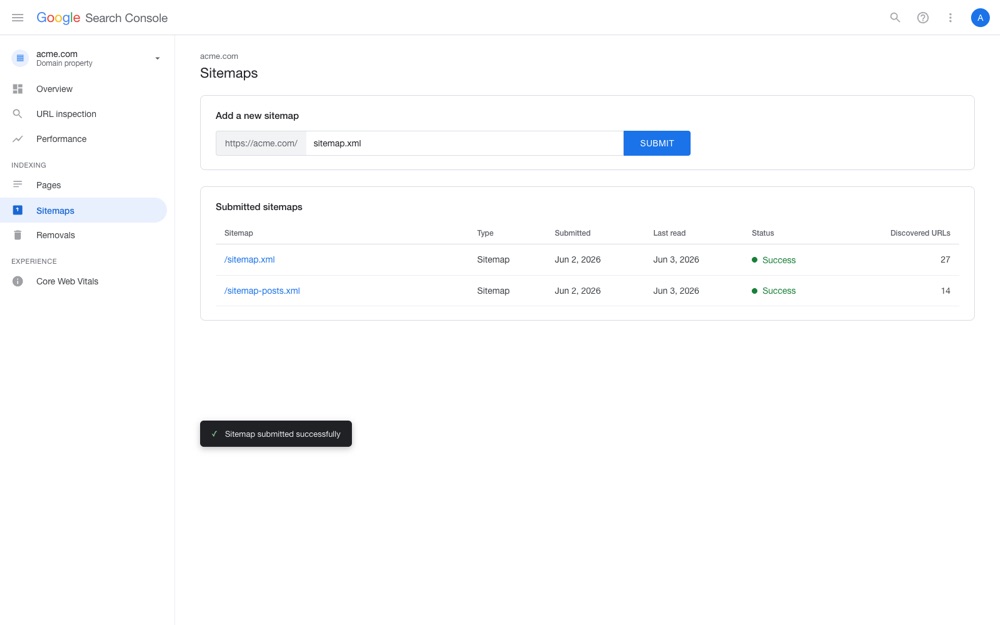Screen dimensions: 1000x625
Task: Click the Sitemap submitted successfully toast
Action: click(x=276, y=434)
